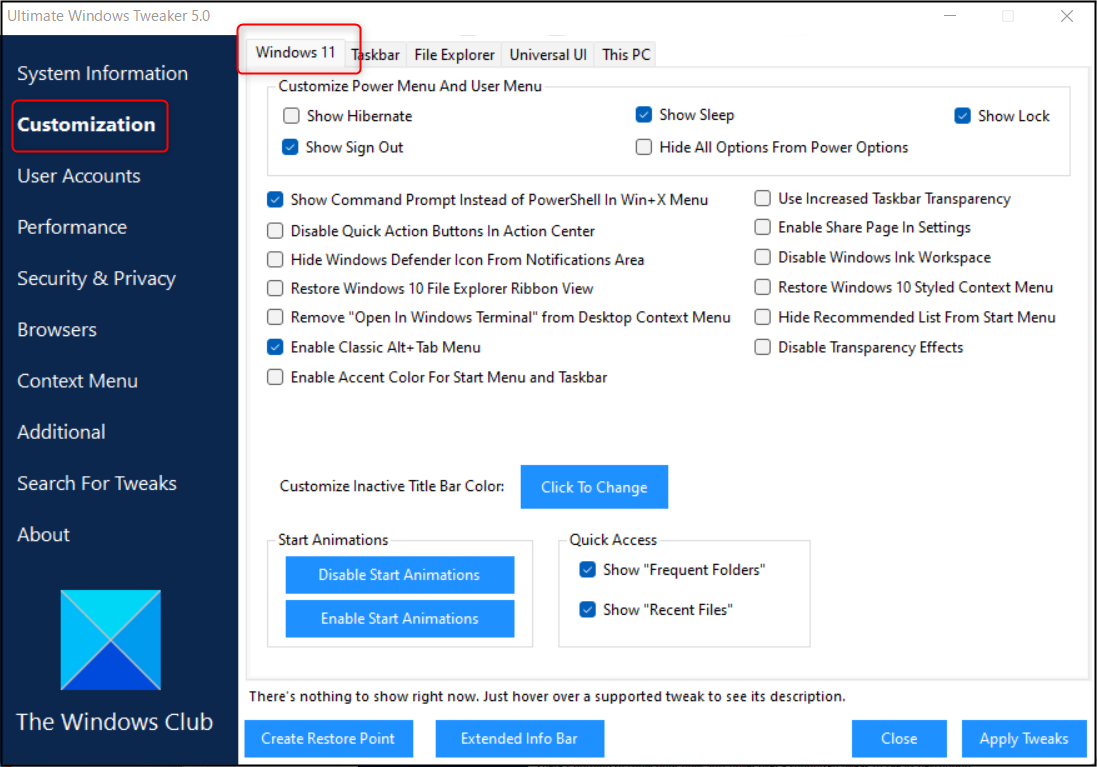Click The Windows Club text link
Viewport: 1097px width, 767px height.
tap(114, 722)
